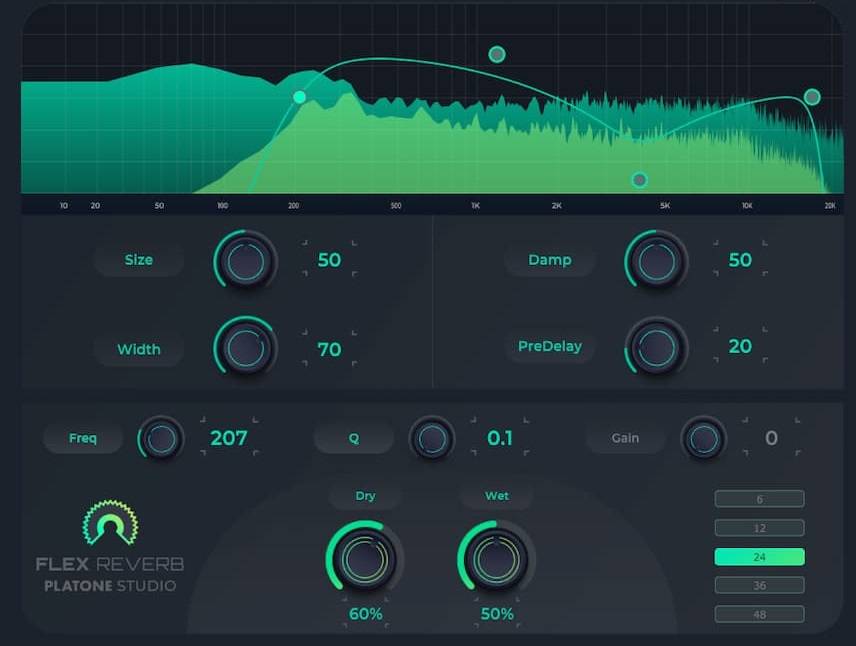The image size is (856, 646).
Task: Click the Freq value field showing 207
Action: click(x=228, y=438)
